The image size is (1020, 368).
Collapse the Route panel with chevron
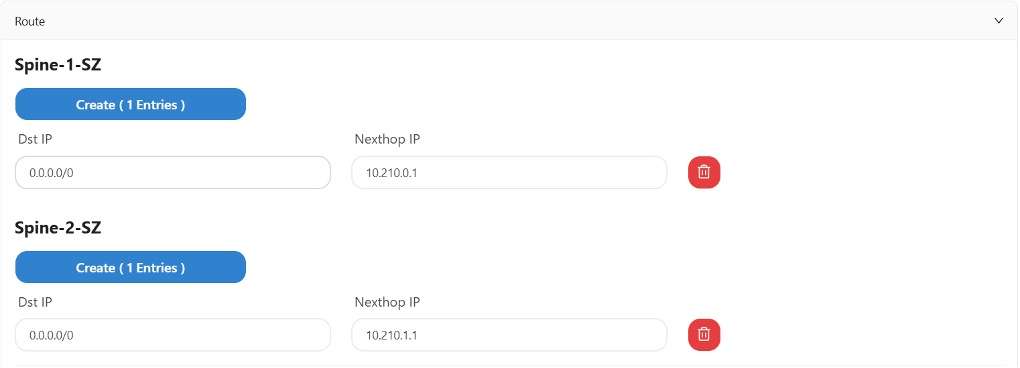[999, 21]
